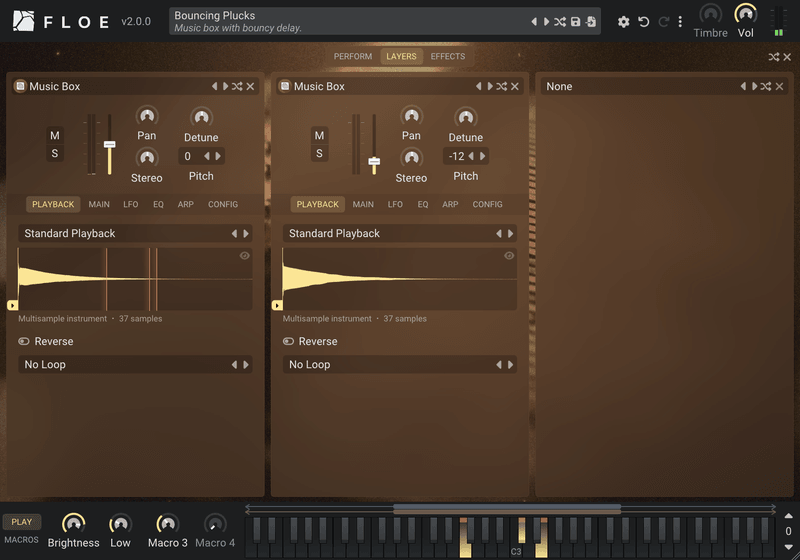Select previous playback mode for second layer
The width and height of the screenshot is (800, 560).
pos(499,234)
